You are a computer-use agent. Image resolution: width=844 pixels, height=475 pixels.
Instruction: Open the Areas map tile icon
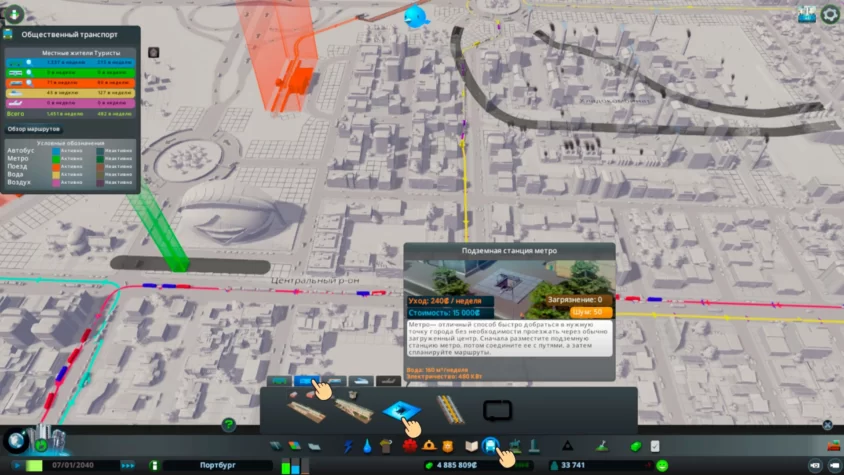(806, 15)
